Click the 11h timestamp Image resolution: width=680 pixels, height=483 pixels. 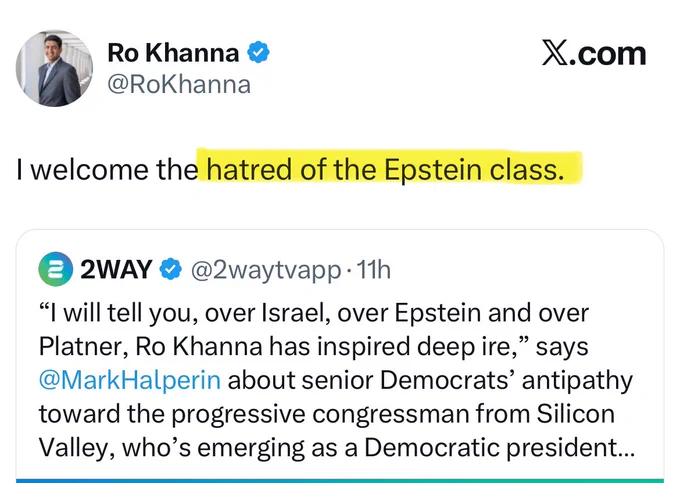pos(373,270)
